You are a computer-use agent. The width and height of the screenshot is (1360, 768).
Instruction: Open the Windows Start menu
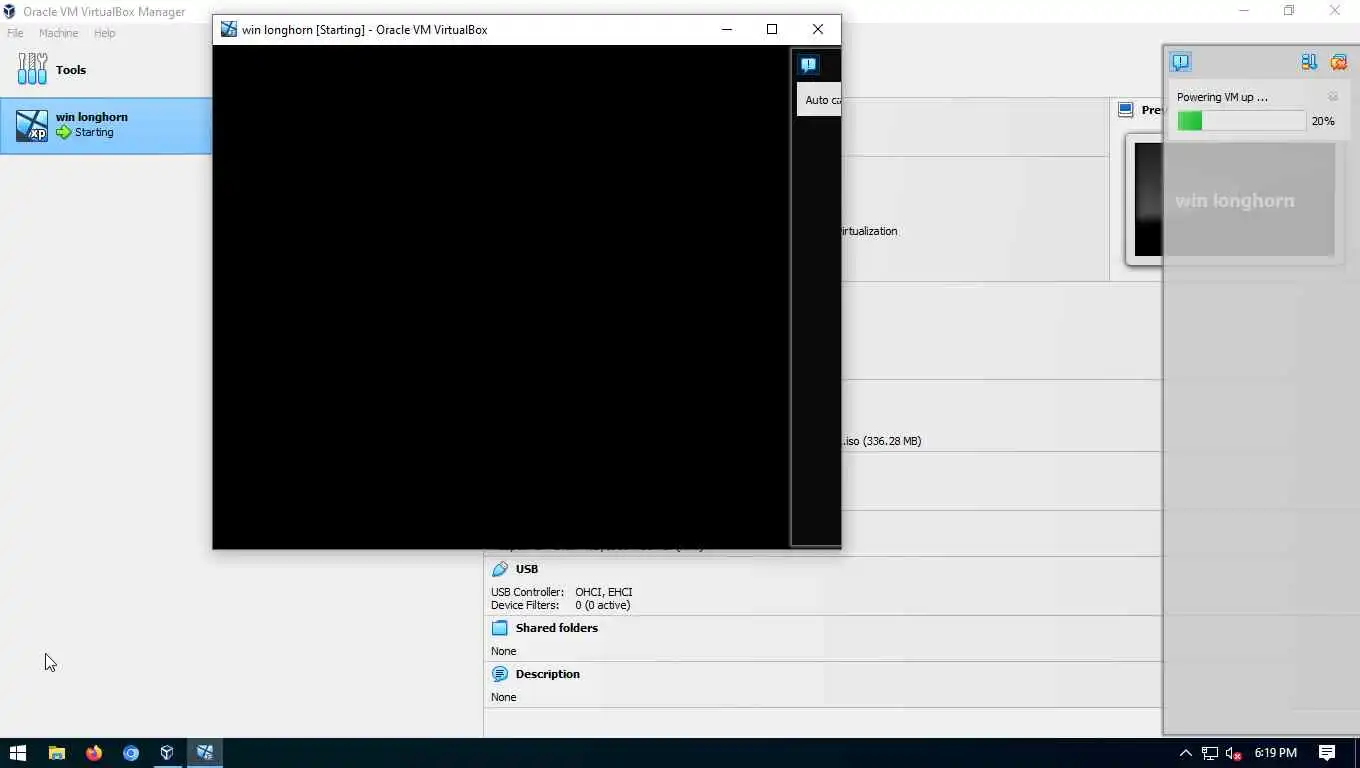coord(18,753)
